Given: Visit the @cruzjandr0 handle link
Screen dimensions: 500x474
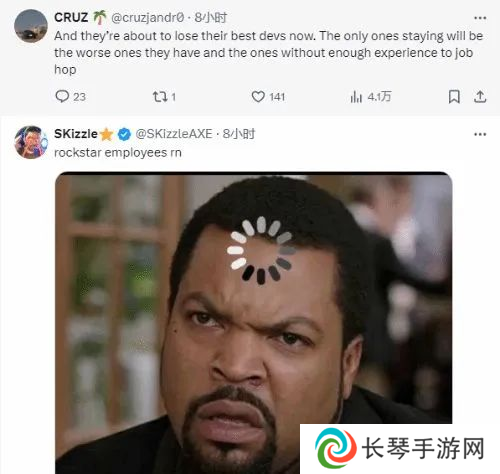Looking at the screenshot, I should coord(147,18).
